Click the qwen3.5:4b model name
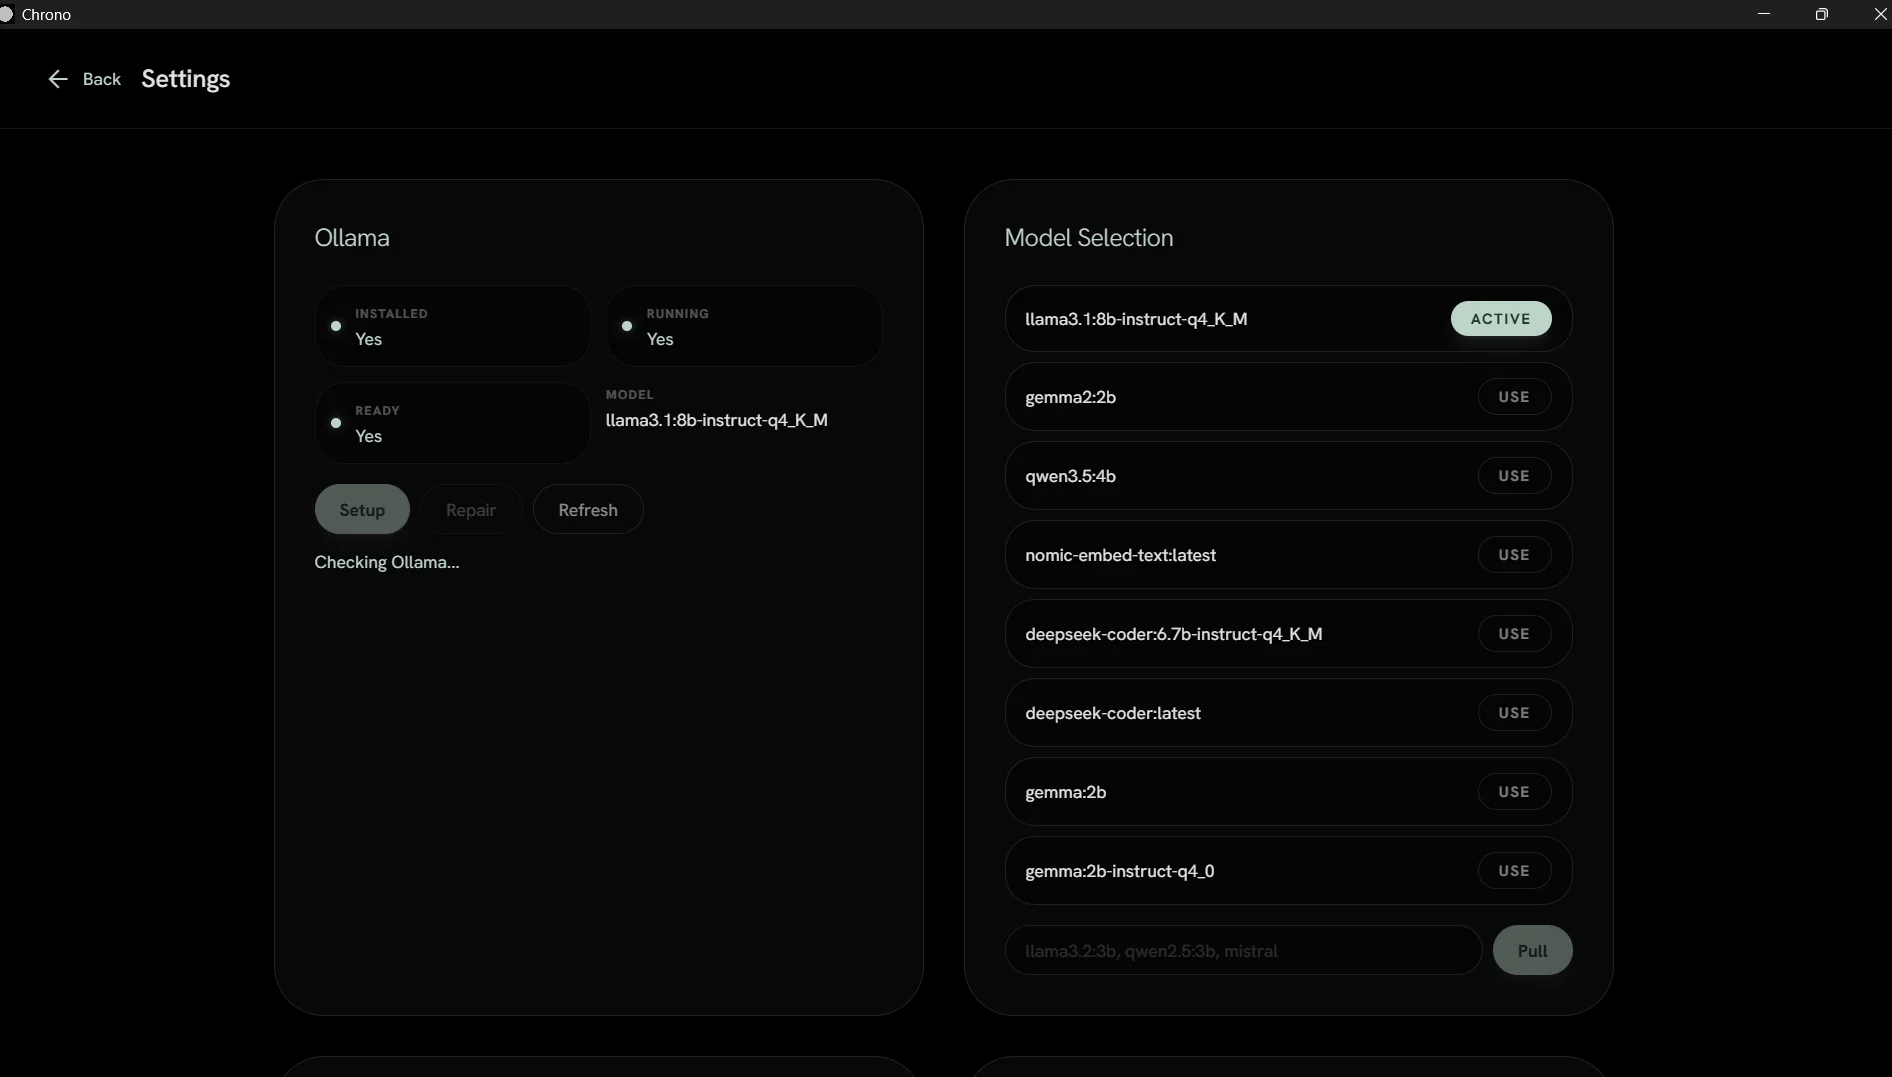1892x1077 pixels. 1070,476
